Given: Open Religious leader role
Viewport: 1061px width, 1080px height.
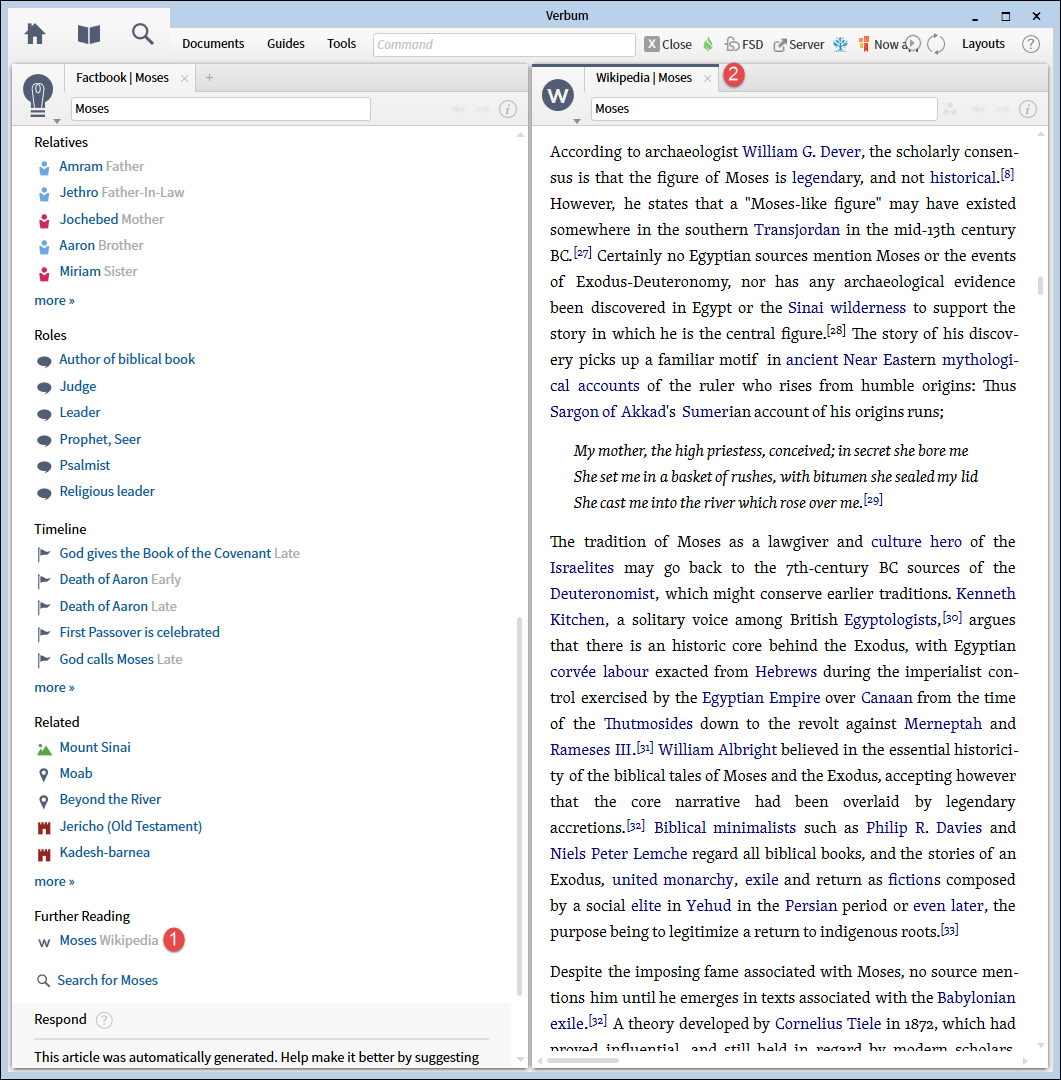Looking at the screenshot, I should pos(107,491).
